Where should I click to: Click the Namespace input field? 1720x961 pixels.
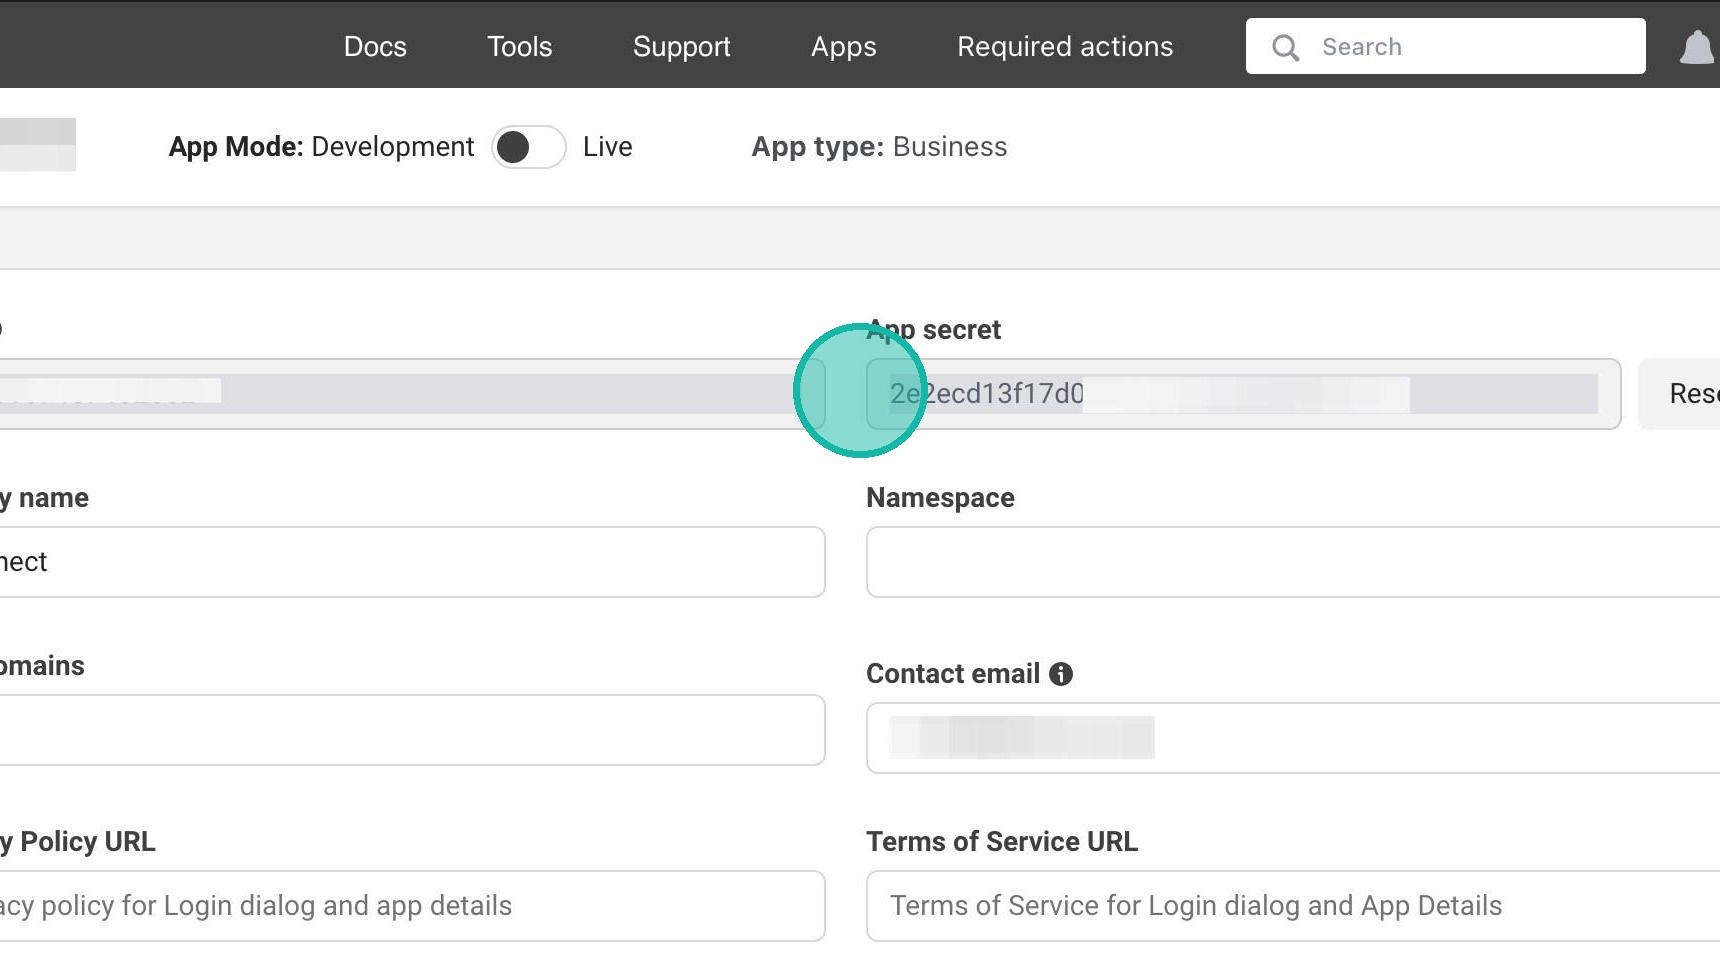1290,562
